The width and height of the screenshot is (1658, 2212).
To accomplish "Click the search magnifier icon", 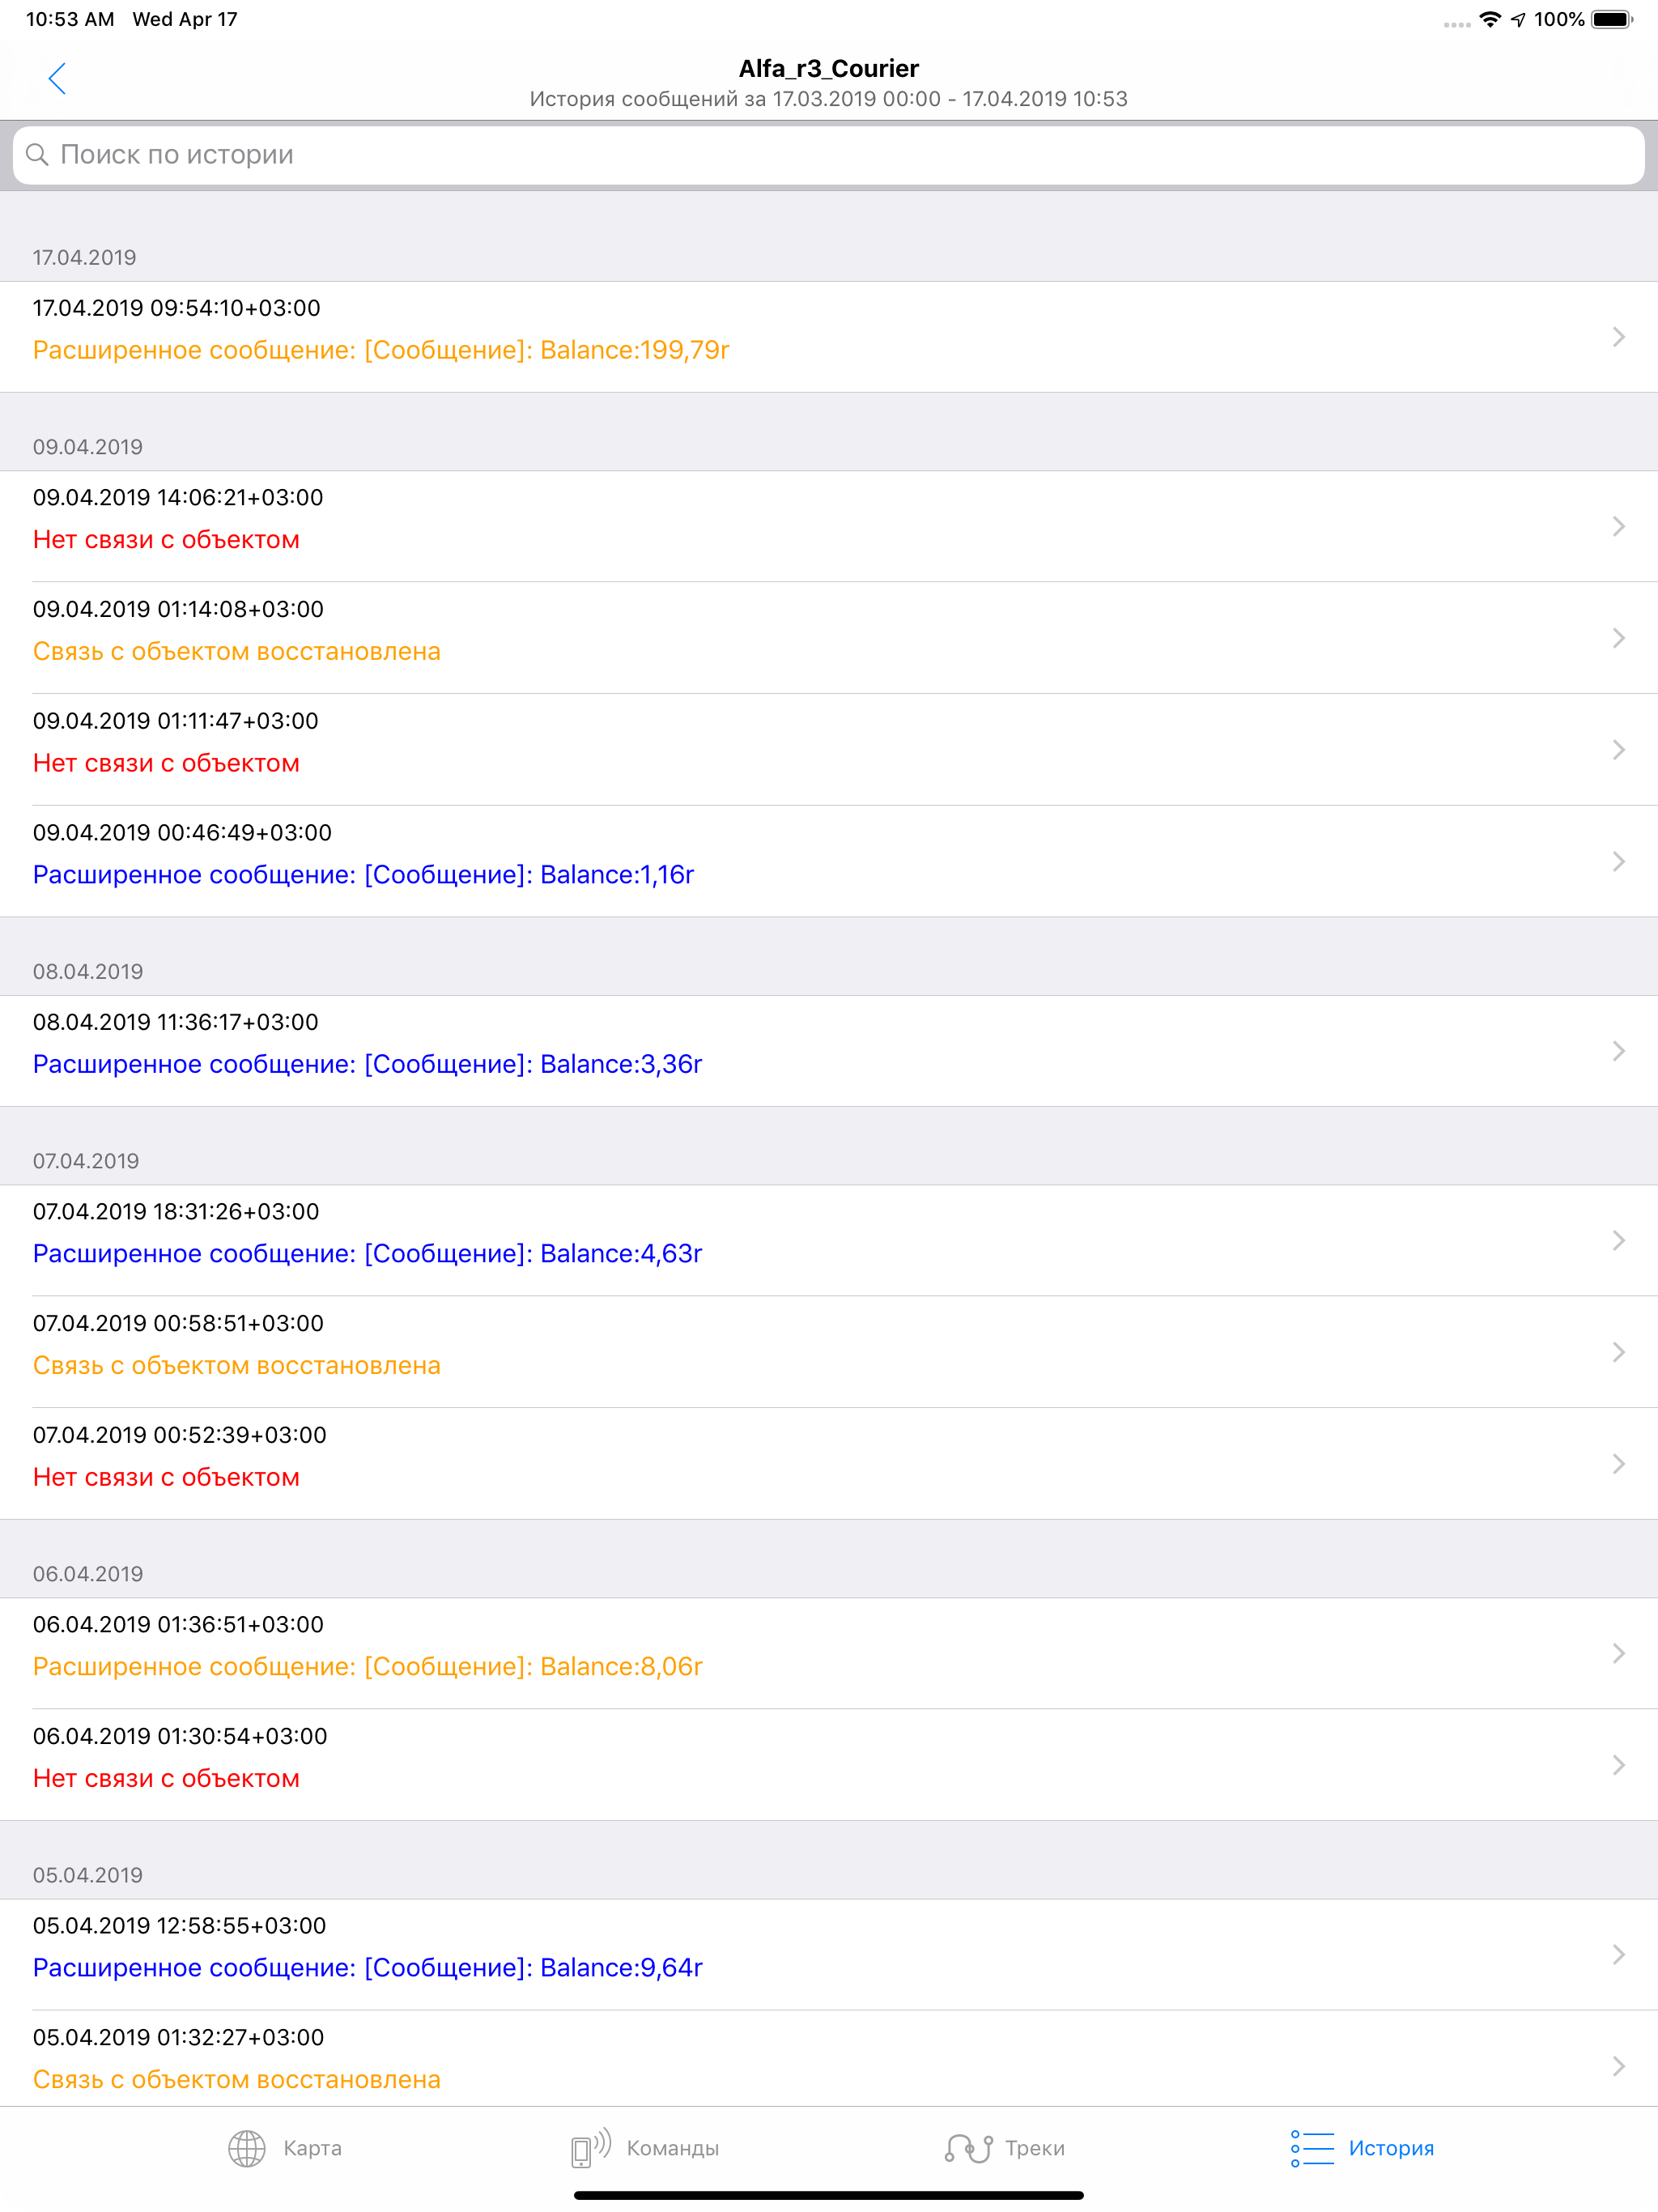I will (37, 154).
